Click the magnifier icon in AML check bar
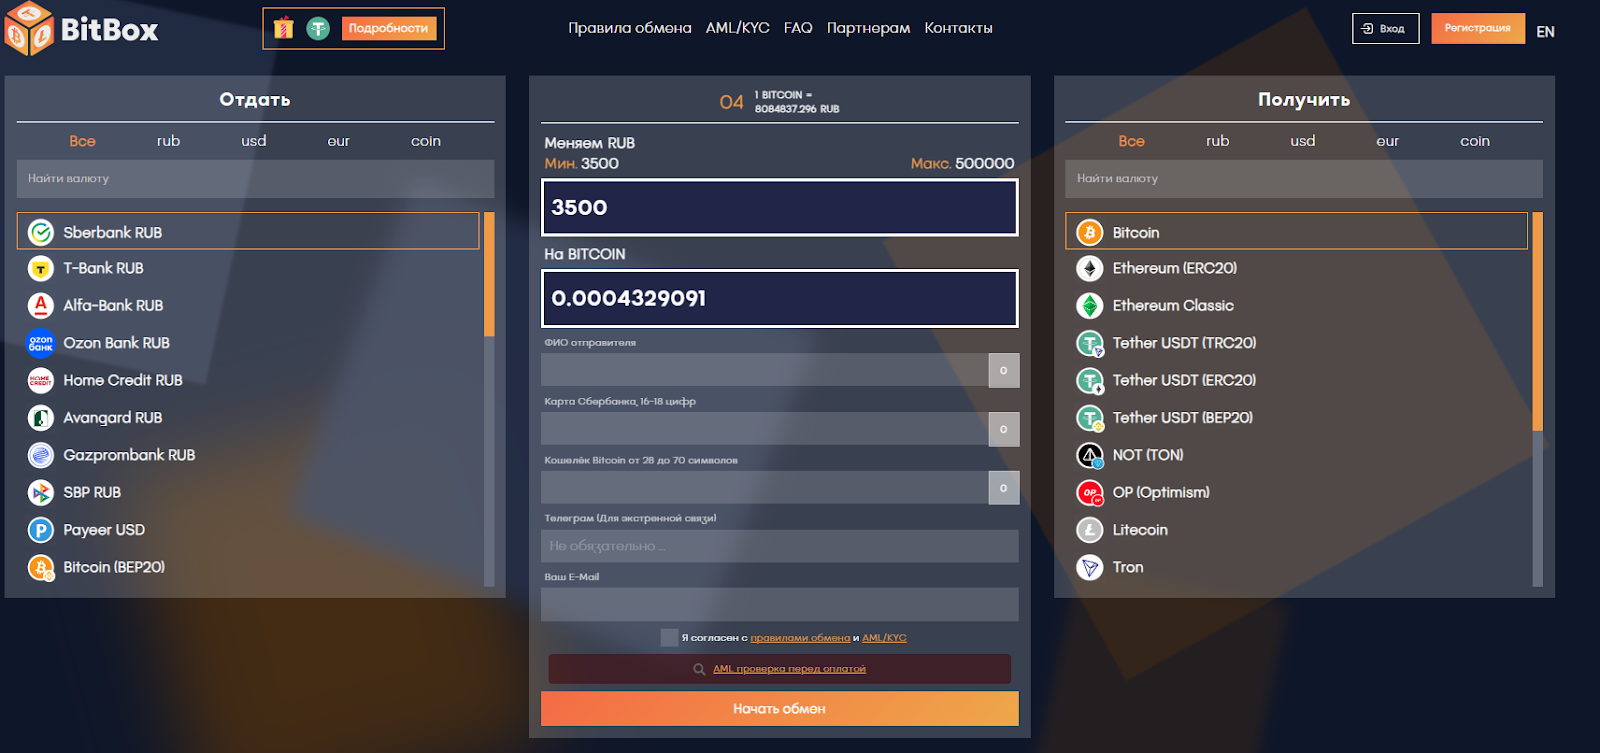 699,669
